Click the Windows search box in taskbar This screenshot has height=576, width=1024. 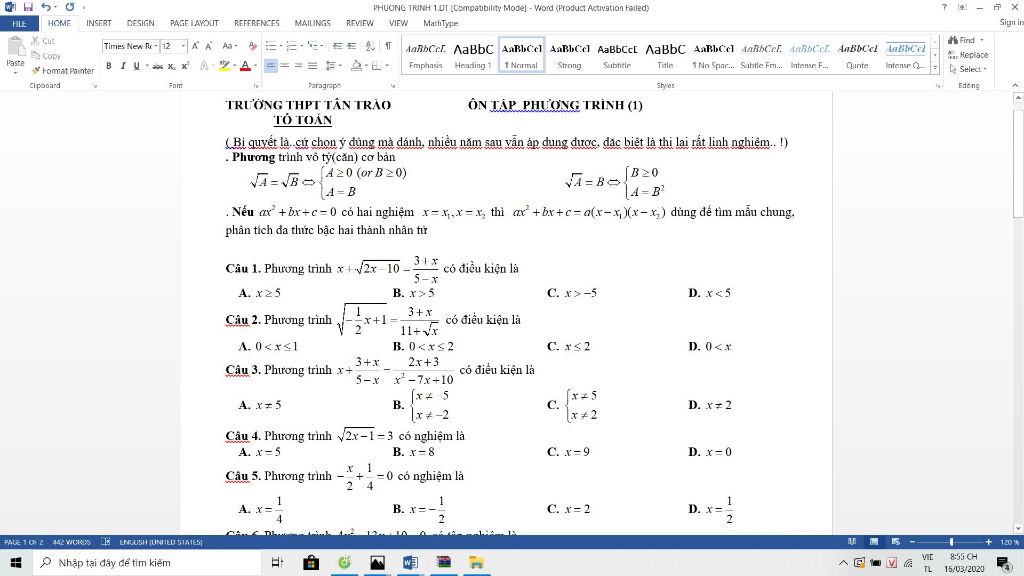[x=147, y=562]
